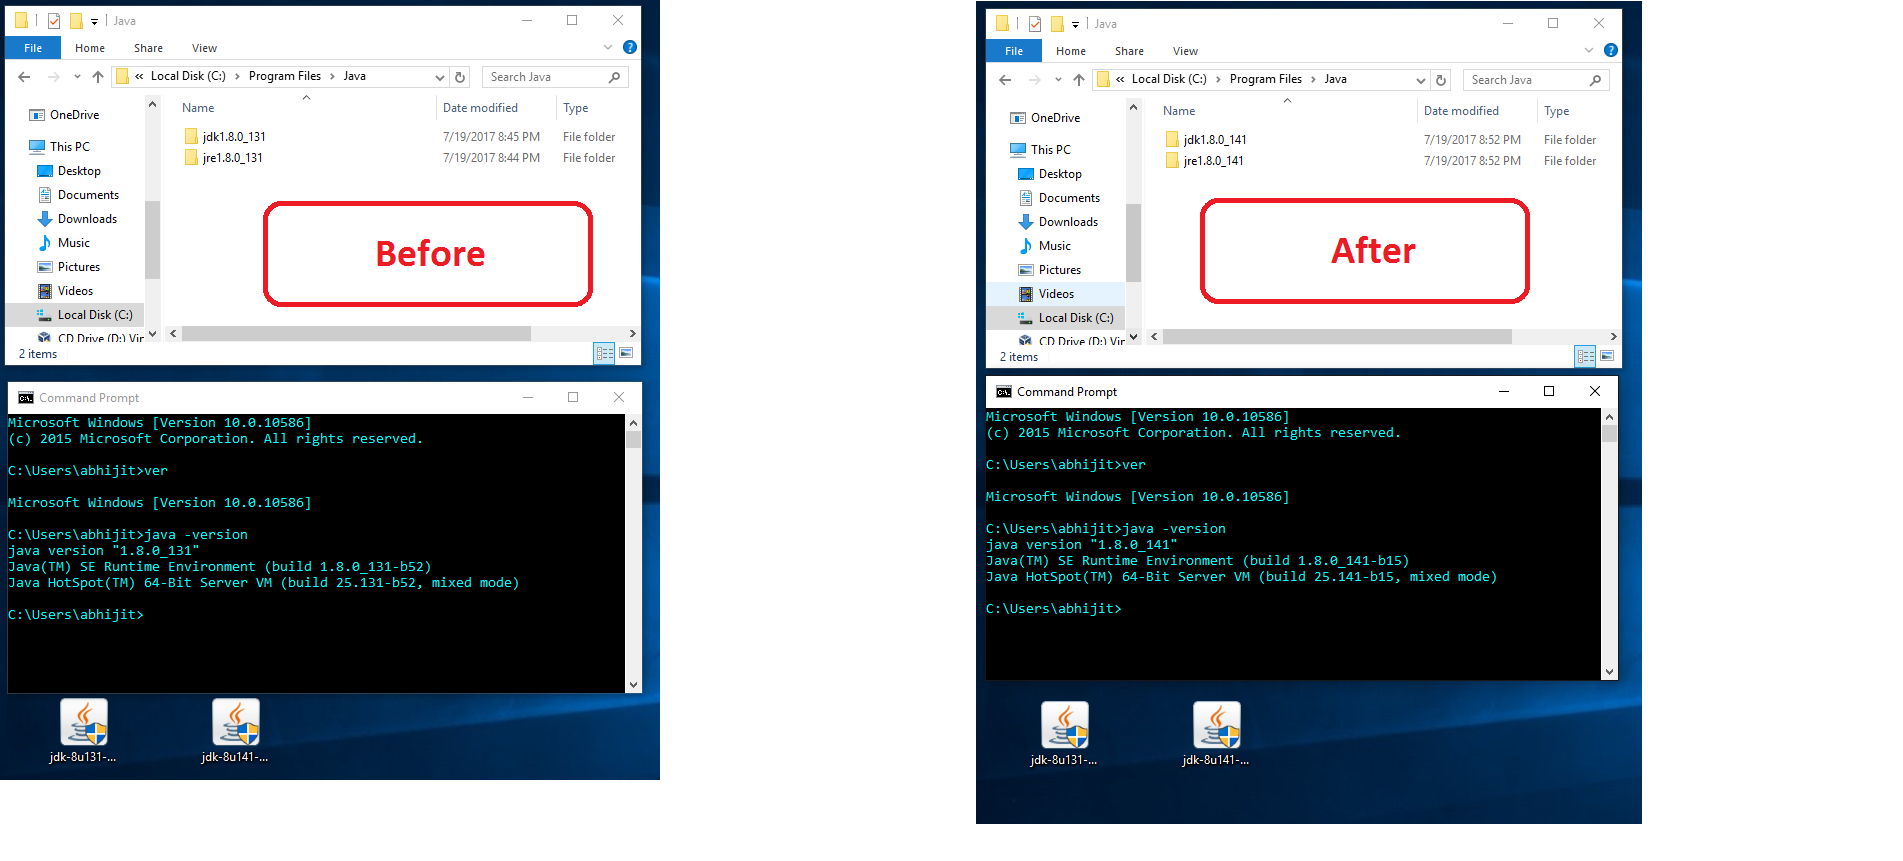The image size is (1903, 861).
Task: Open File tab in After Explorer
Action: 1014,51
